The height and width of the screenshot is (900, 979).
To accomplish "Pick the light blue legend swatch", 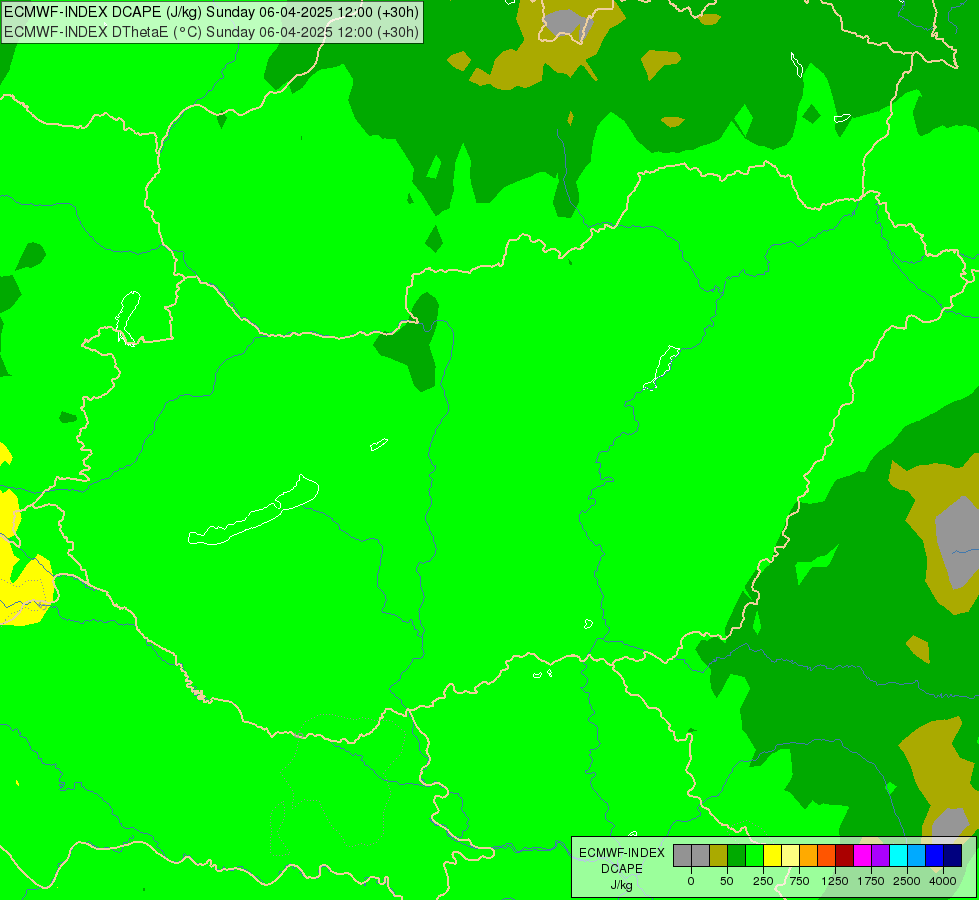I will 917,855.
